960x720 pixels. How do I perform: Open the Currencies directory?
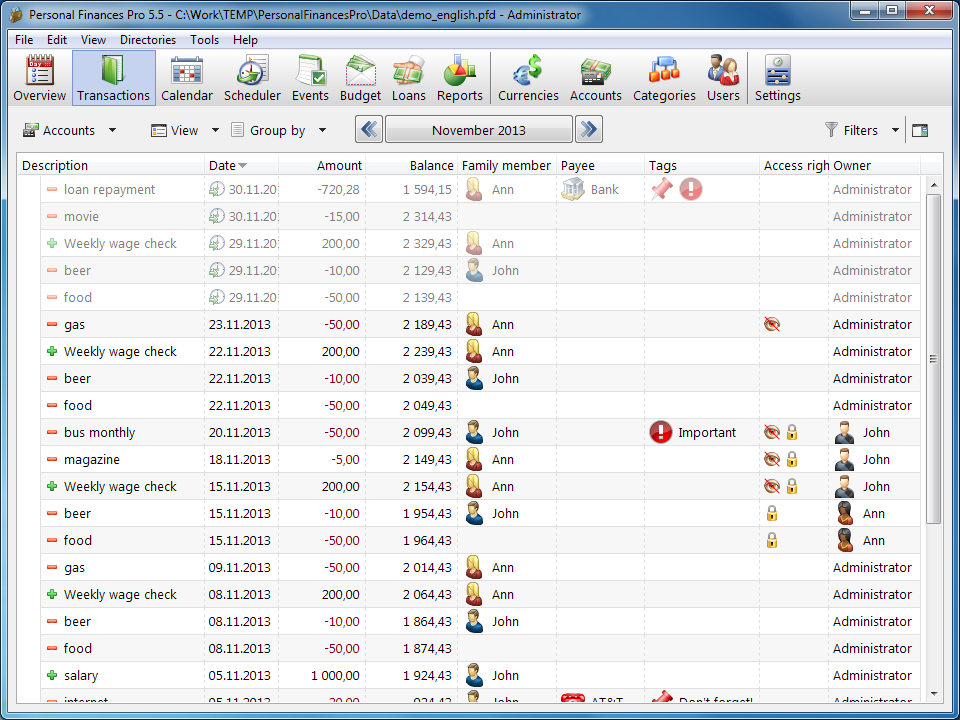pyautogui.click(x=528, y=78)
